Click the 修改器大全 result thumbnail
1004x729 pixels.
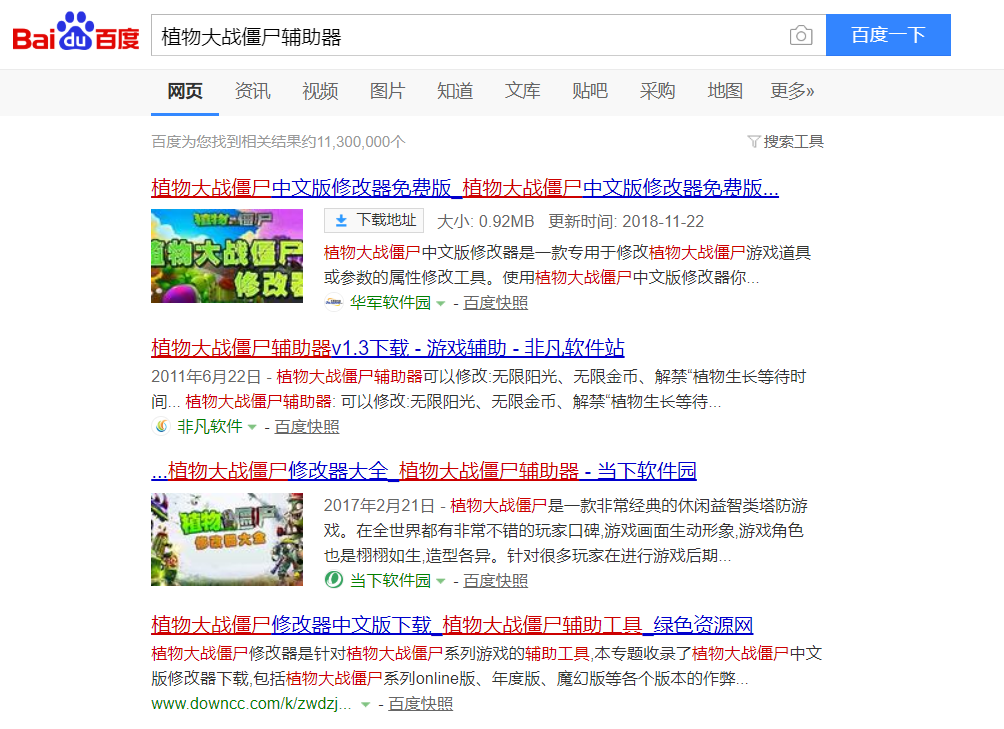(227, 540)
